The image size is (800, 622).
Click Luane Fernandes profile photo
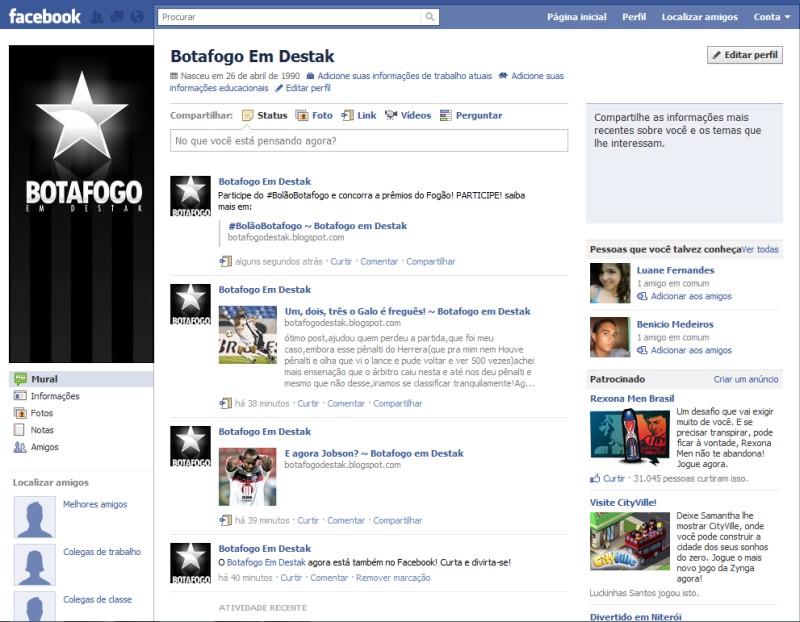[x=610, y=283]
